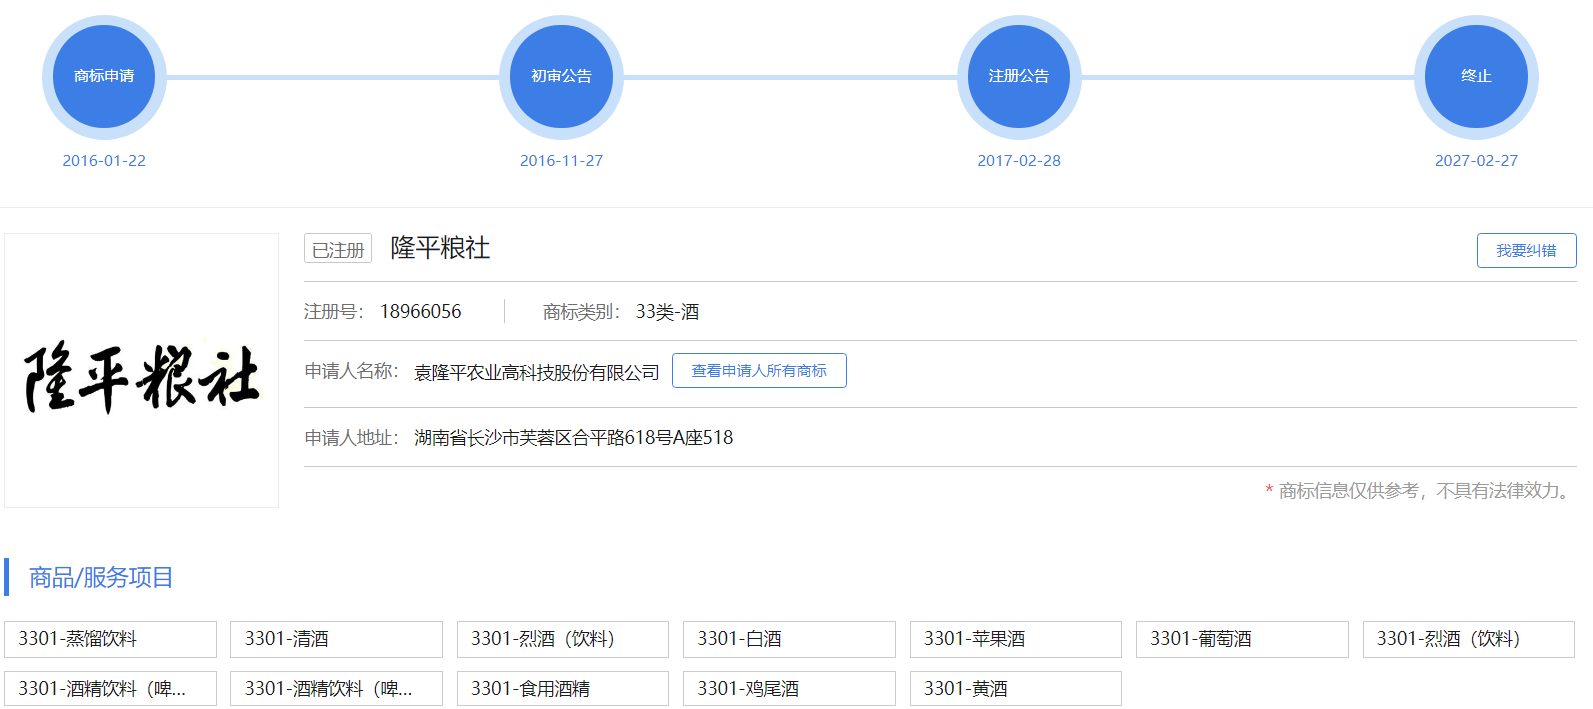Click the 我要纠错 button
This screenshot has height=709, width=1593.
pyautogui.click(x=1526, y=250)
